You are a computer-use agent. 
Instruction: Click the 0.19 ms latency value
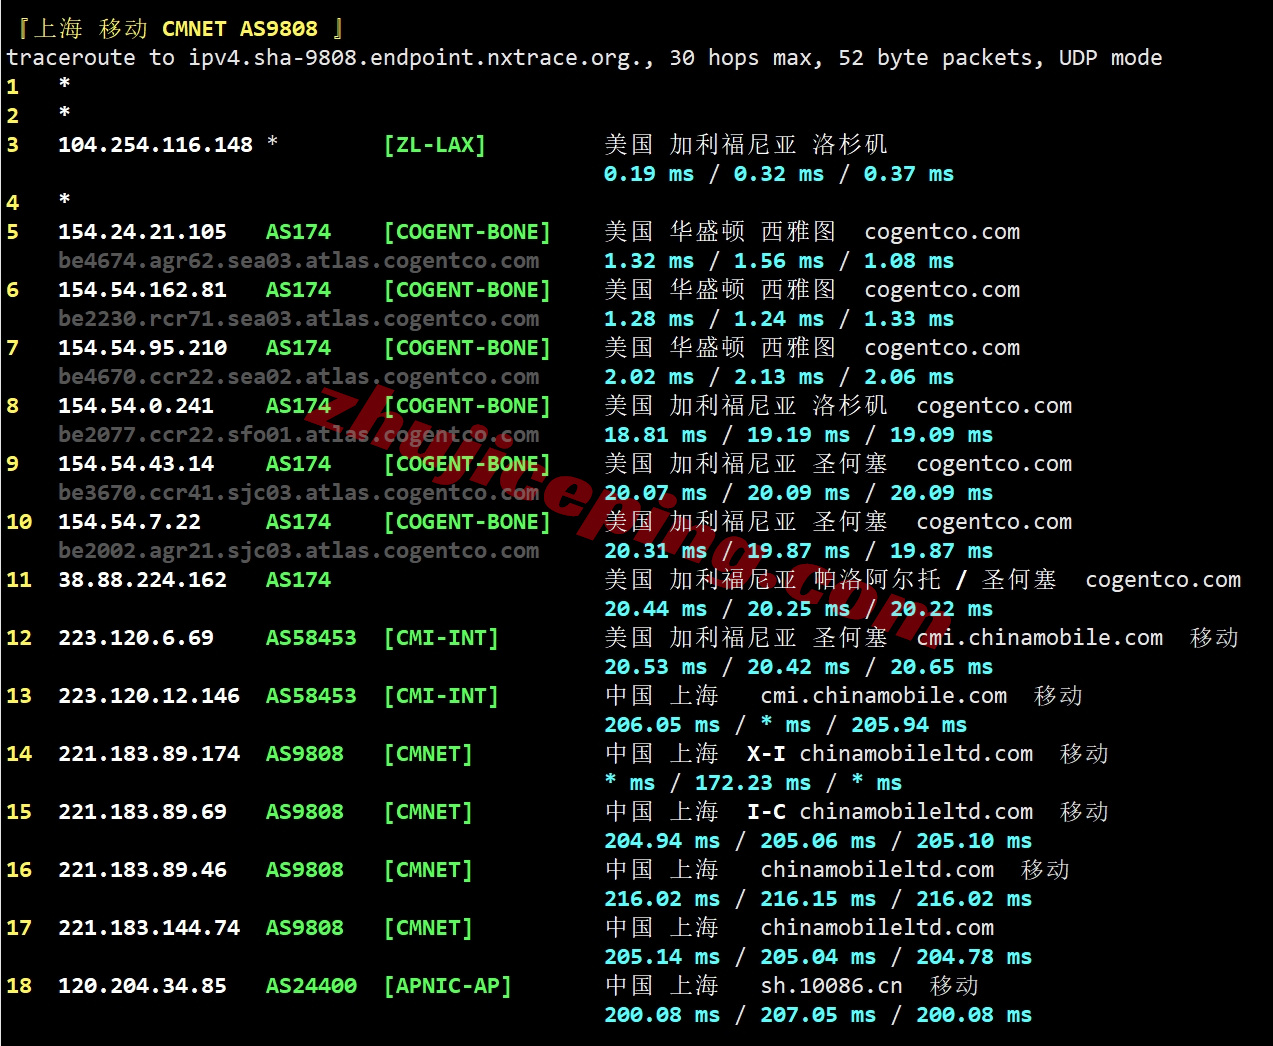tap(649, 174)
